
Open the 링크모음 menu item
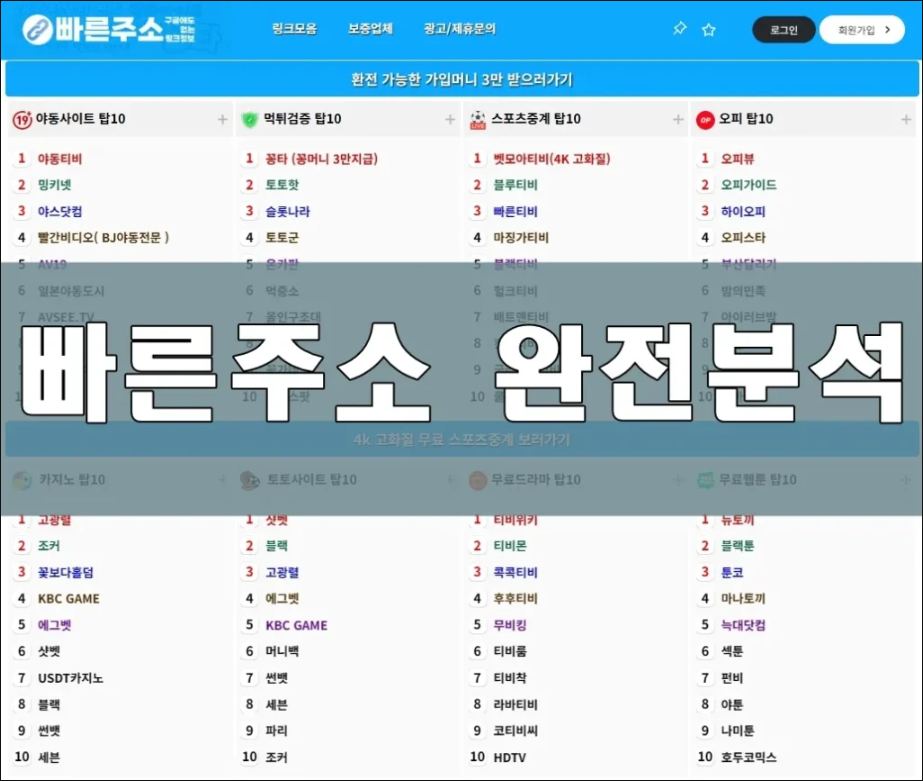tap(298, 29)
